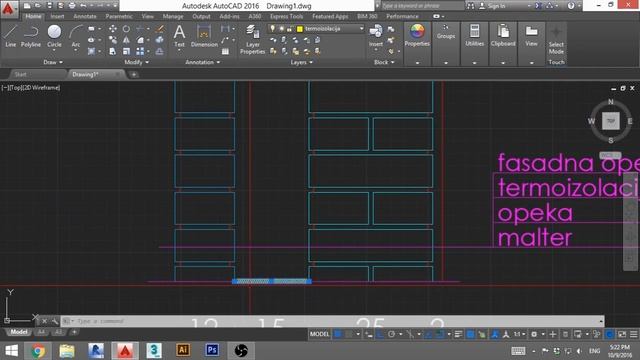Viewport: 640px width, 360px height.
Task: Select the Arc tool
Action: [x=76, y=36]
